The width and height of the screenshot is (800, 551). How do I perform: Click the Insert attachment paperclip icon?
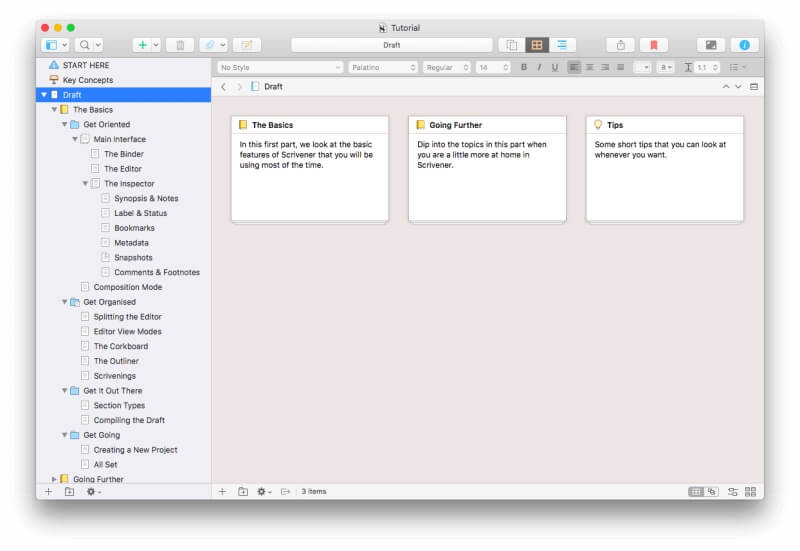(210, 45)
